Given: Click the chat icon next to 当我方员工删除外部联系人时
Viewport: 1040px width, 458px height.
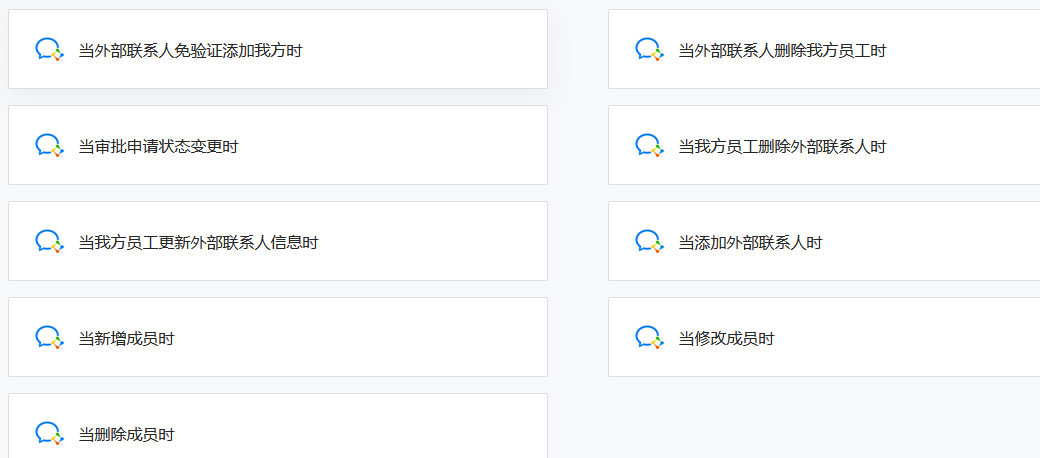Looking at the screenshot, I should pyautogui.click(x=649, y=146).
